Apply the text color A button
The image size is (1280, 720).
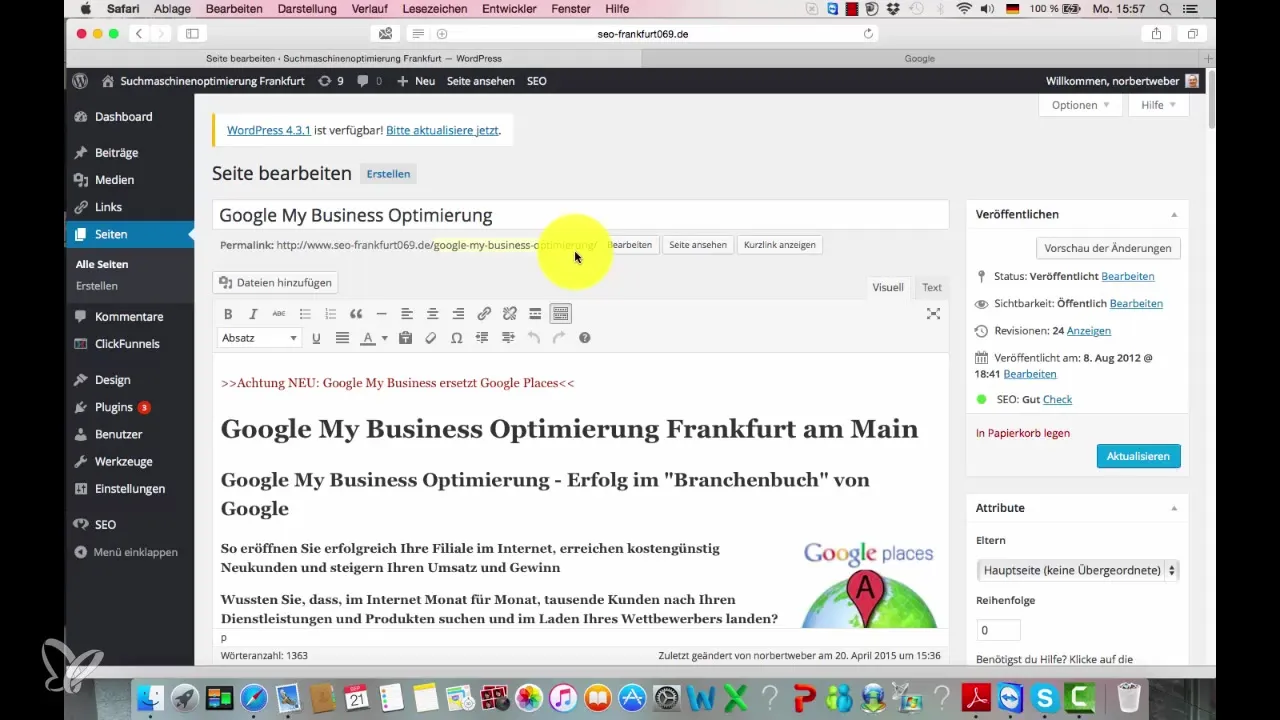(x=367, y=338)
